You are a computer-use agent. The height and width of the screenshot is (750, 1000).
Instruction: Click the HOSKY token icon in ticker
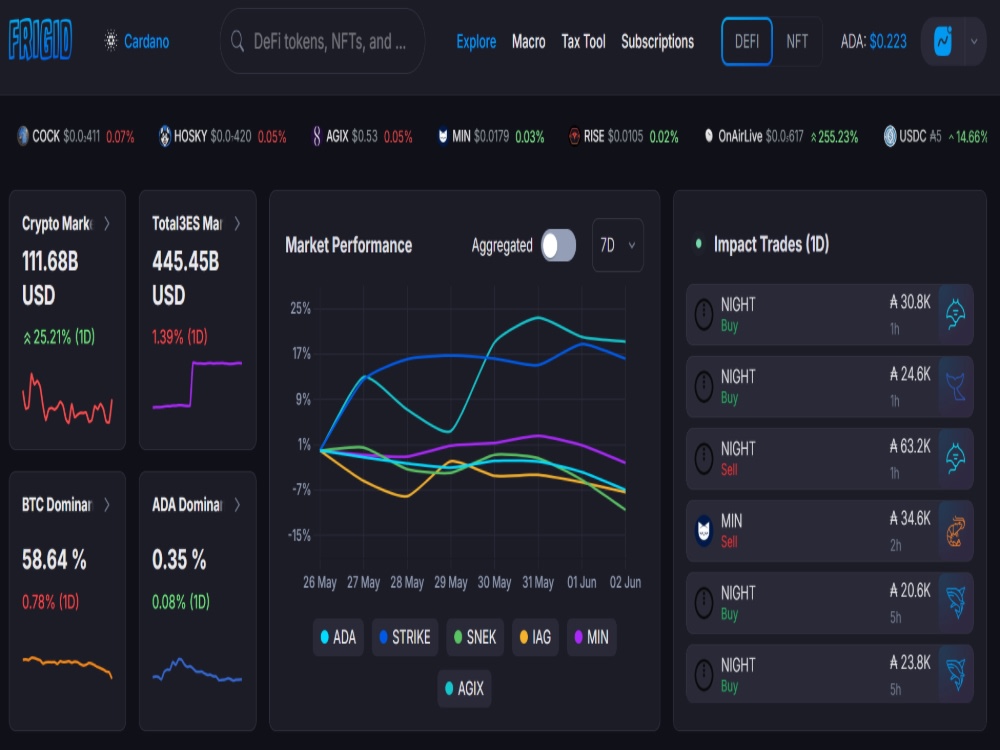coord(165,136)
